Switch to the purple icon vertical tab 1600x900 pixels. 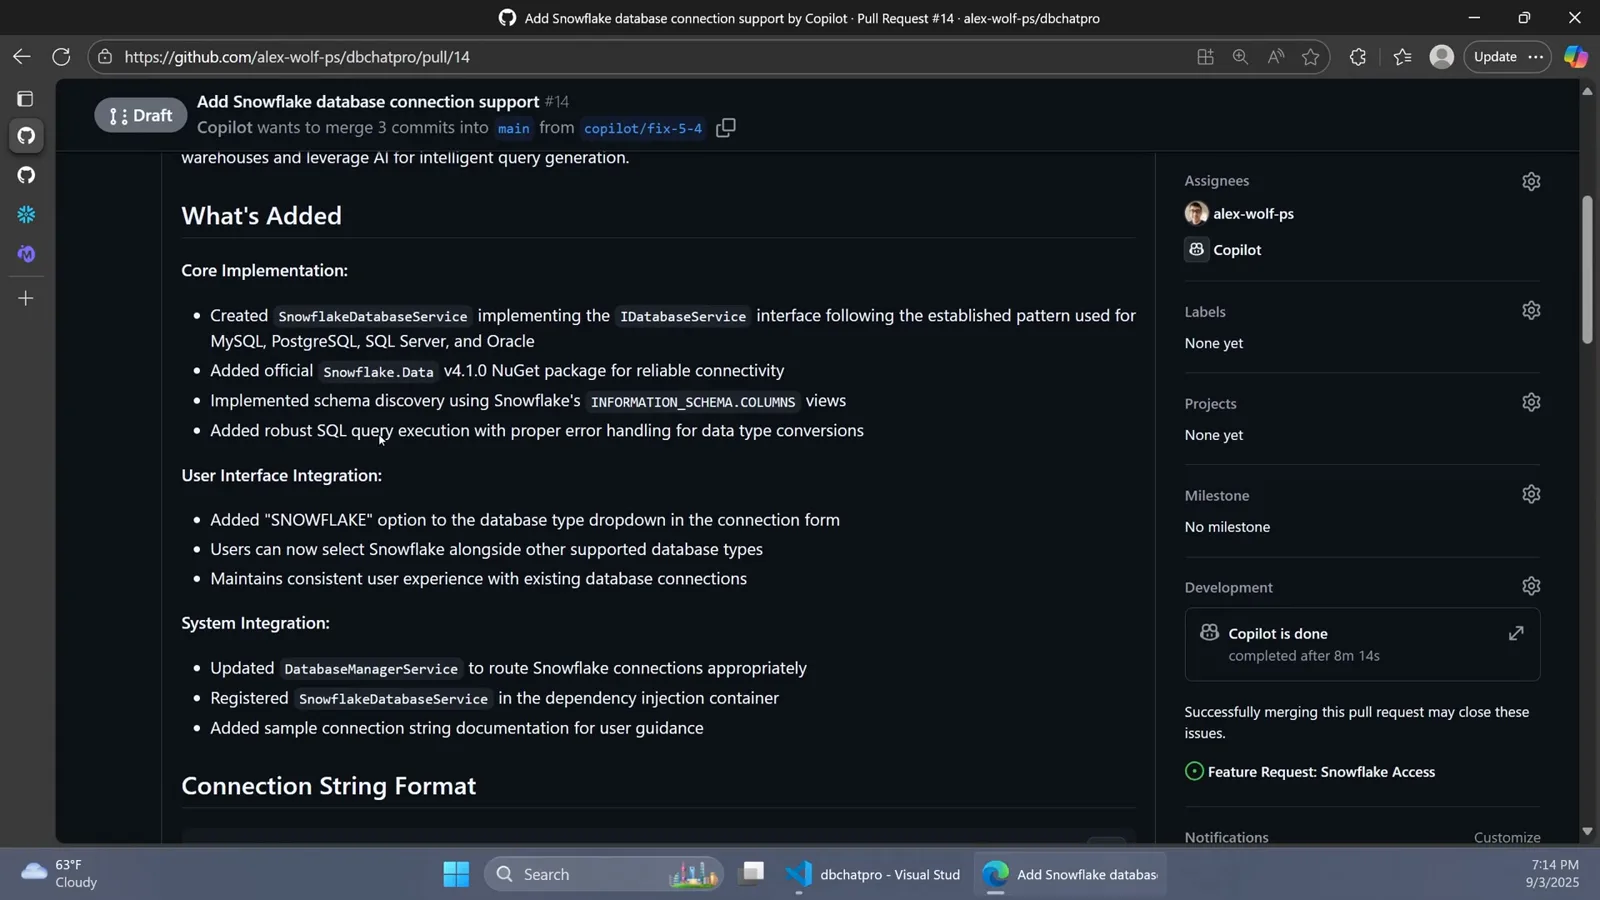26,254
